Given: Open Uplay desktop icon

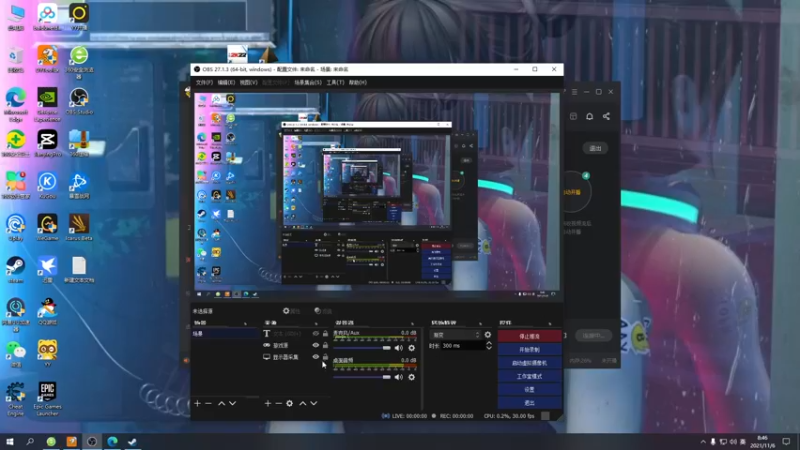Looking at the screenshot, I should 16,227.
